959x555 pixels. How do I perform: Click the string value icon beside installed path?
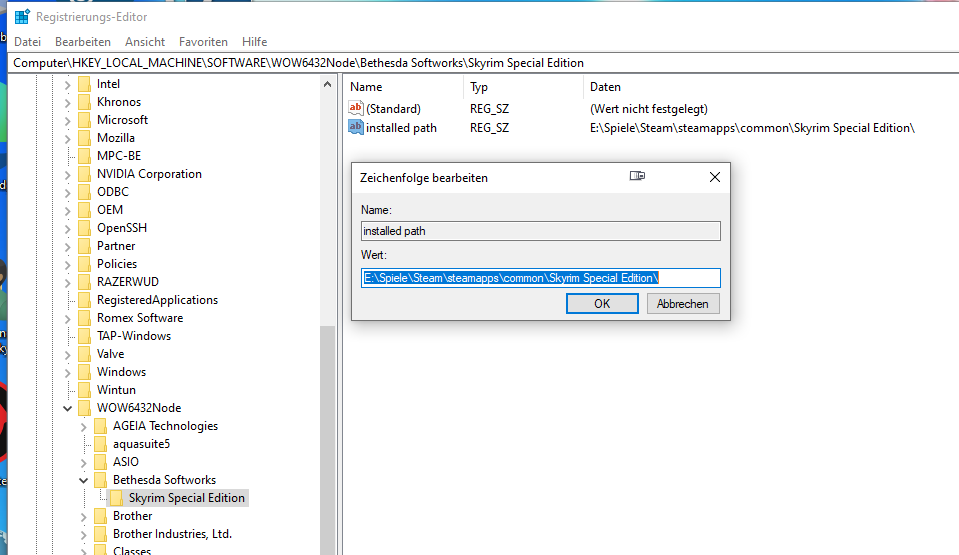click(356, 127)
